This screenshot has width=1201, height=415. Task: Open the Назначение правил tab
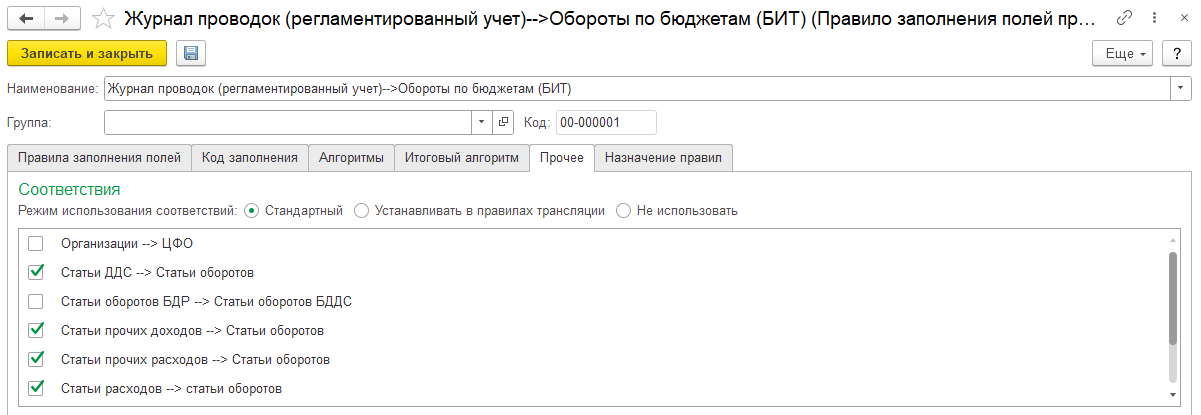click(x=664, y=158)
